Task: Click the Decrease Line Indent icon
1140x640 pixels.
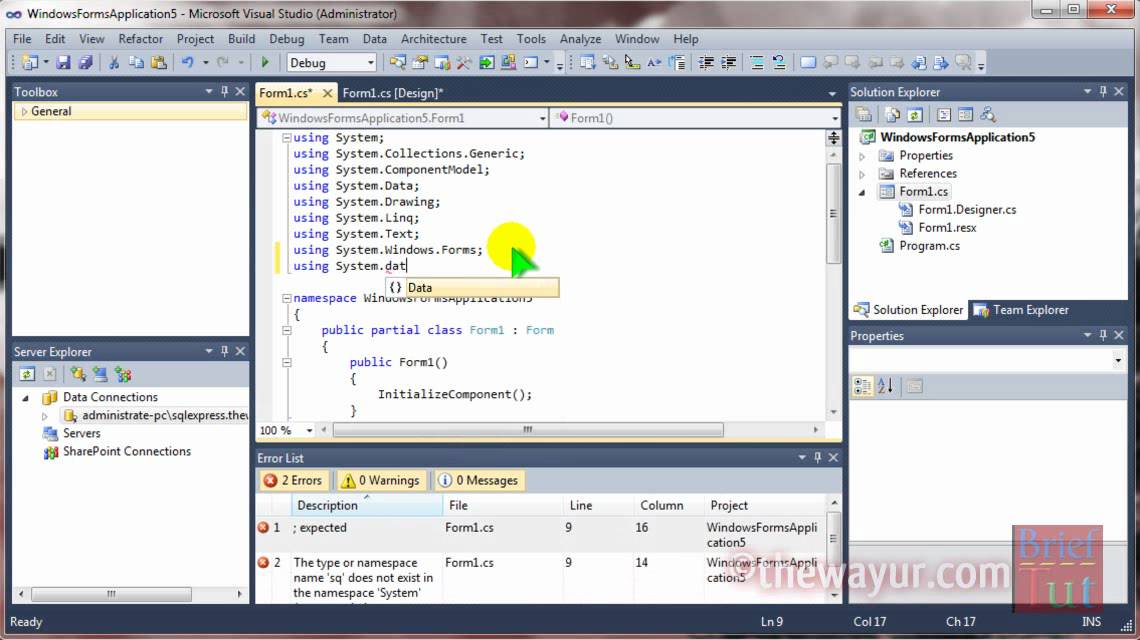Action: point(706,63)
